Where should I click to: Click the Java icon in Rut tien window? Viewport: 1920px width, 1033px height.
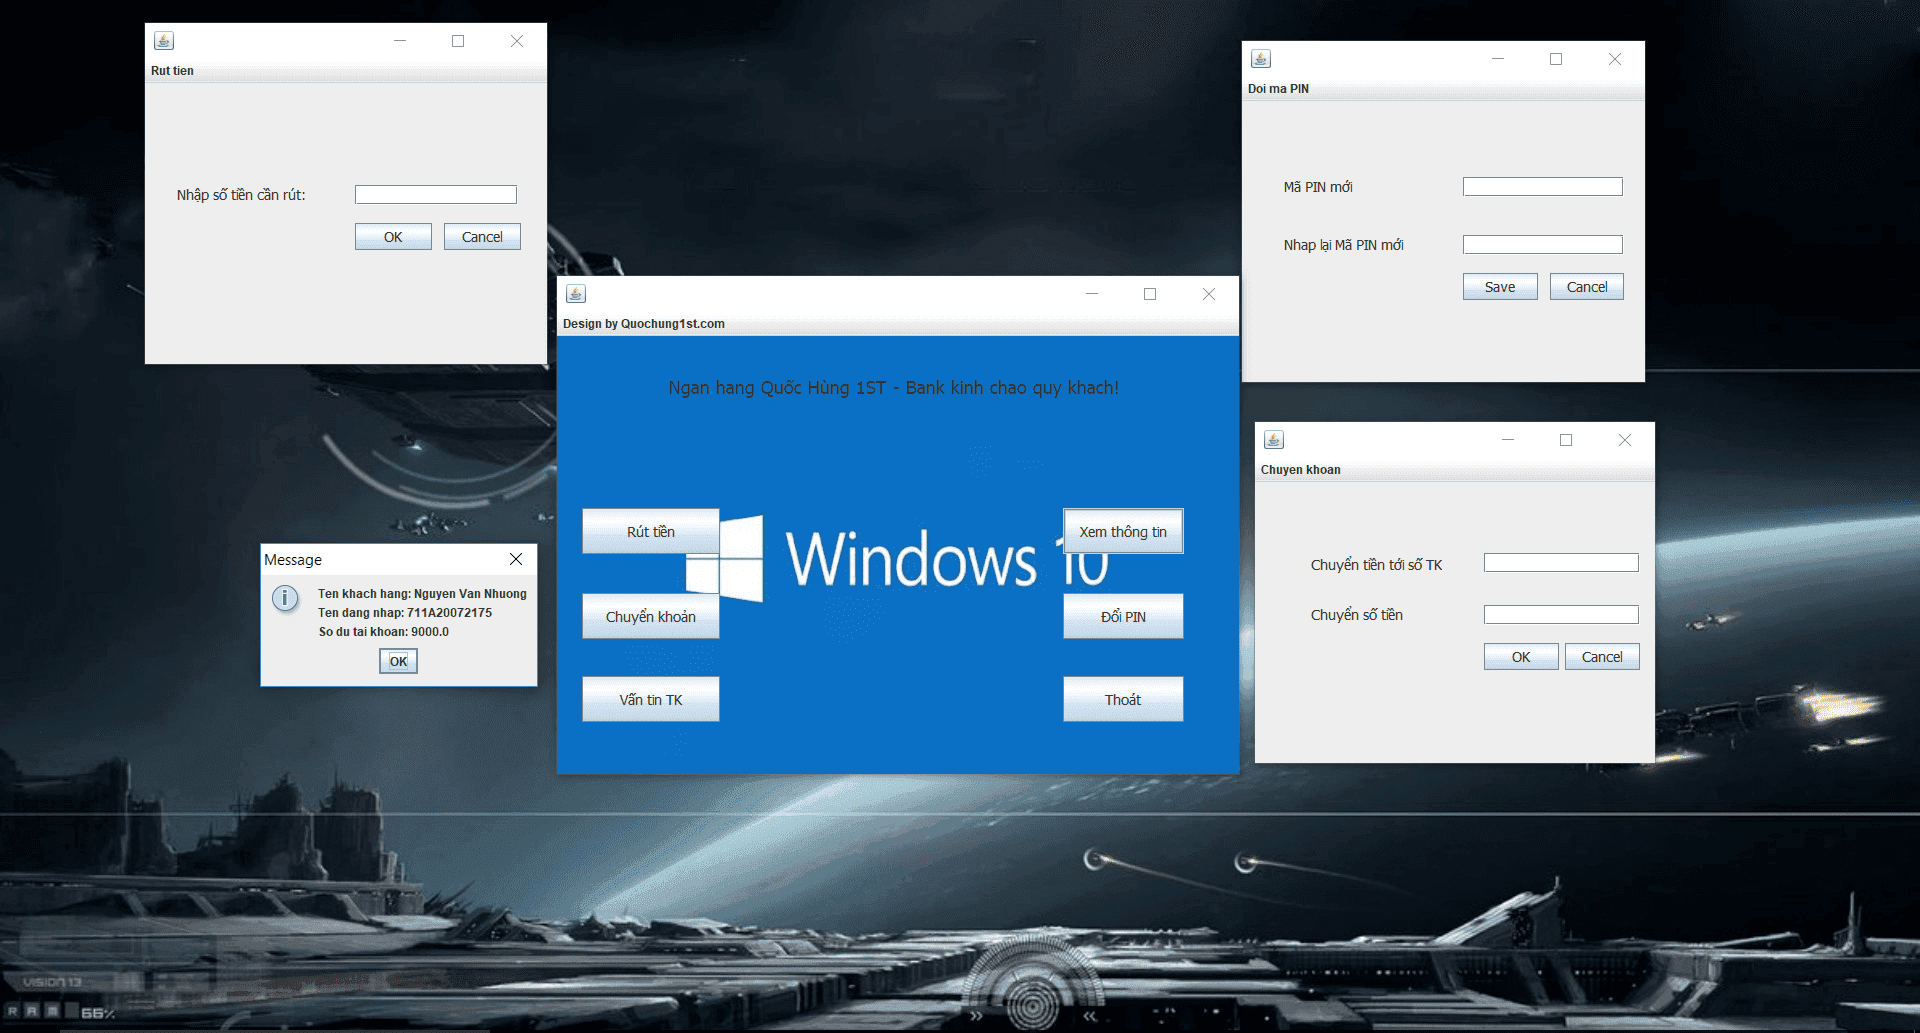tap(164, 41)
